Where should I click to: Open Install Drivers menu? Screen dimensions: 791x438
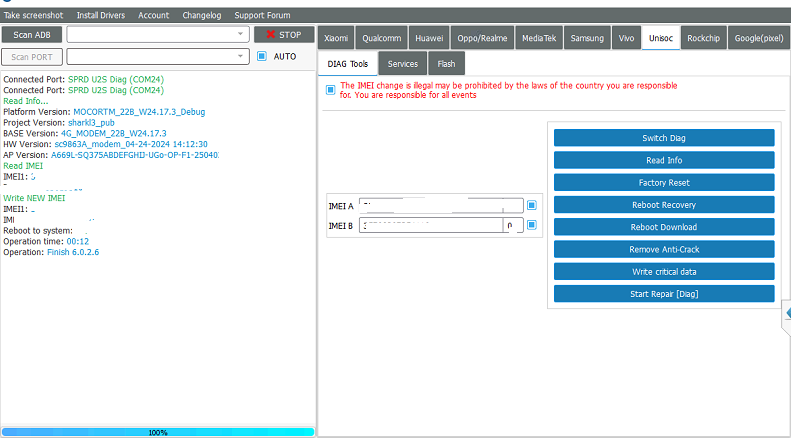[101, 15]
